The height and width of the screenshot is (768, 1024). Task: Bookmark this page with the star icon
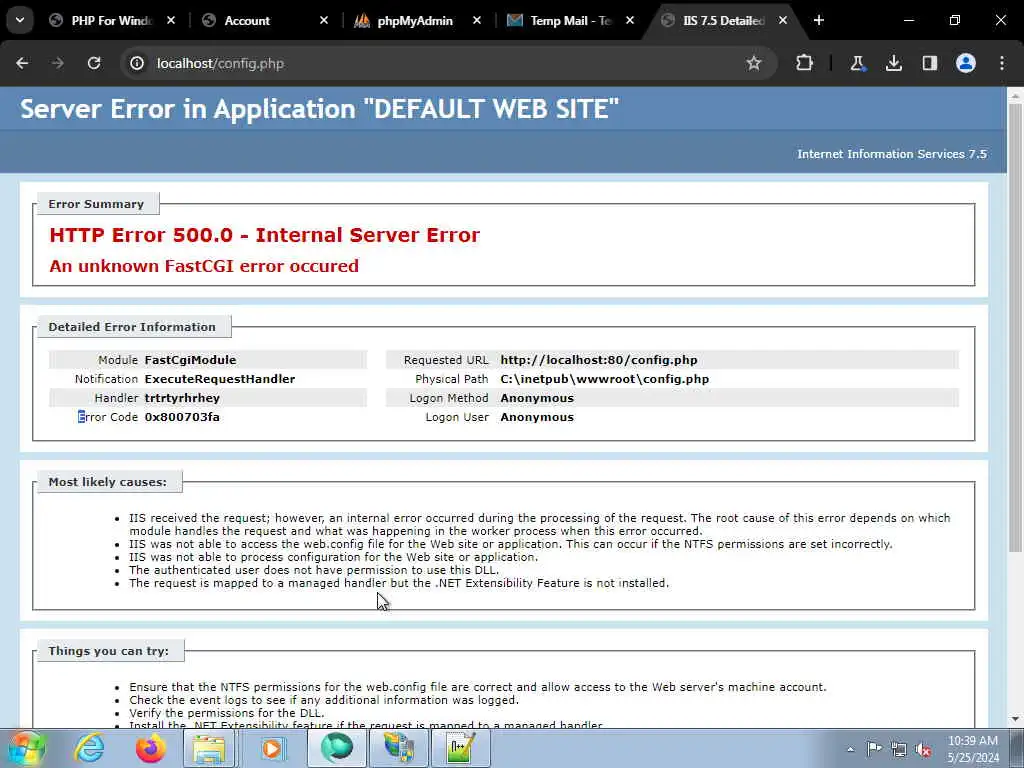click(x=754, y=63)
